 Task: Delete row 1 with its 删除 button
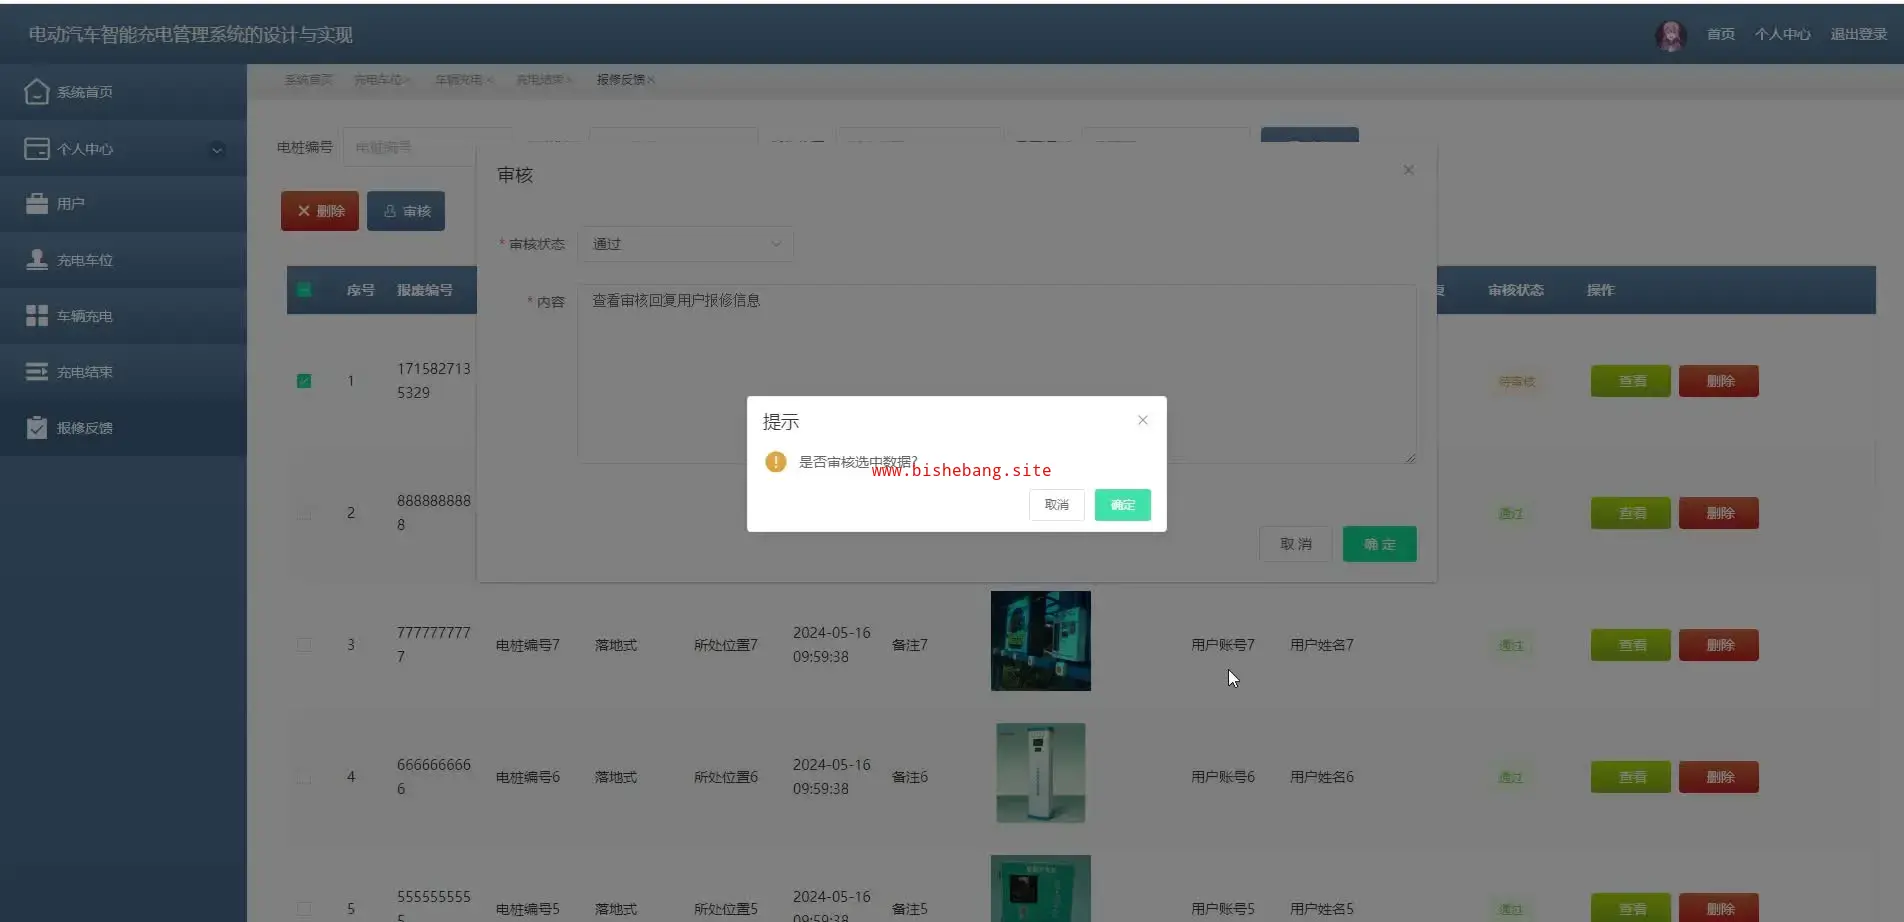[x=1719, y=381]
